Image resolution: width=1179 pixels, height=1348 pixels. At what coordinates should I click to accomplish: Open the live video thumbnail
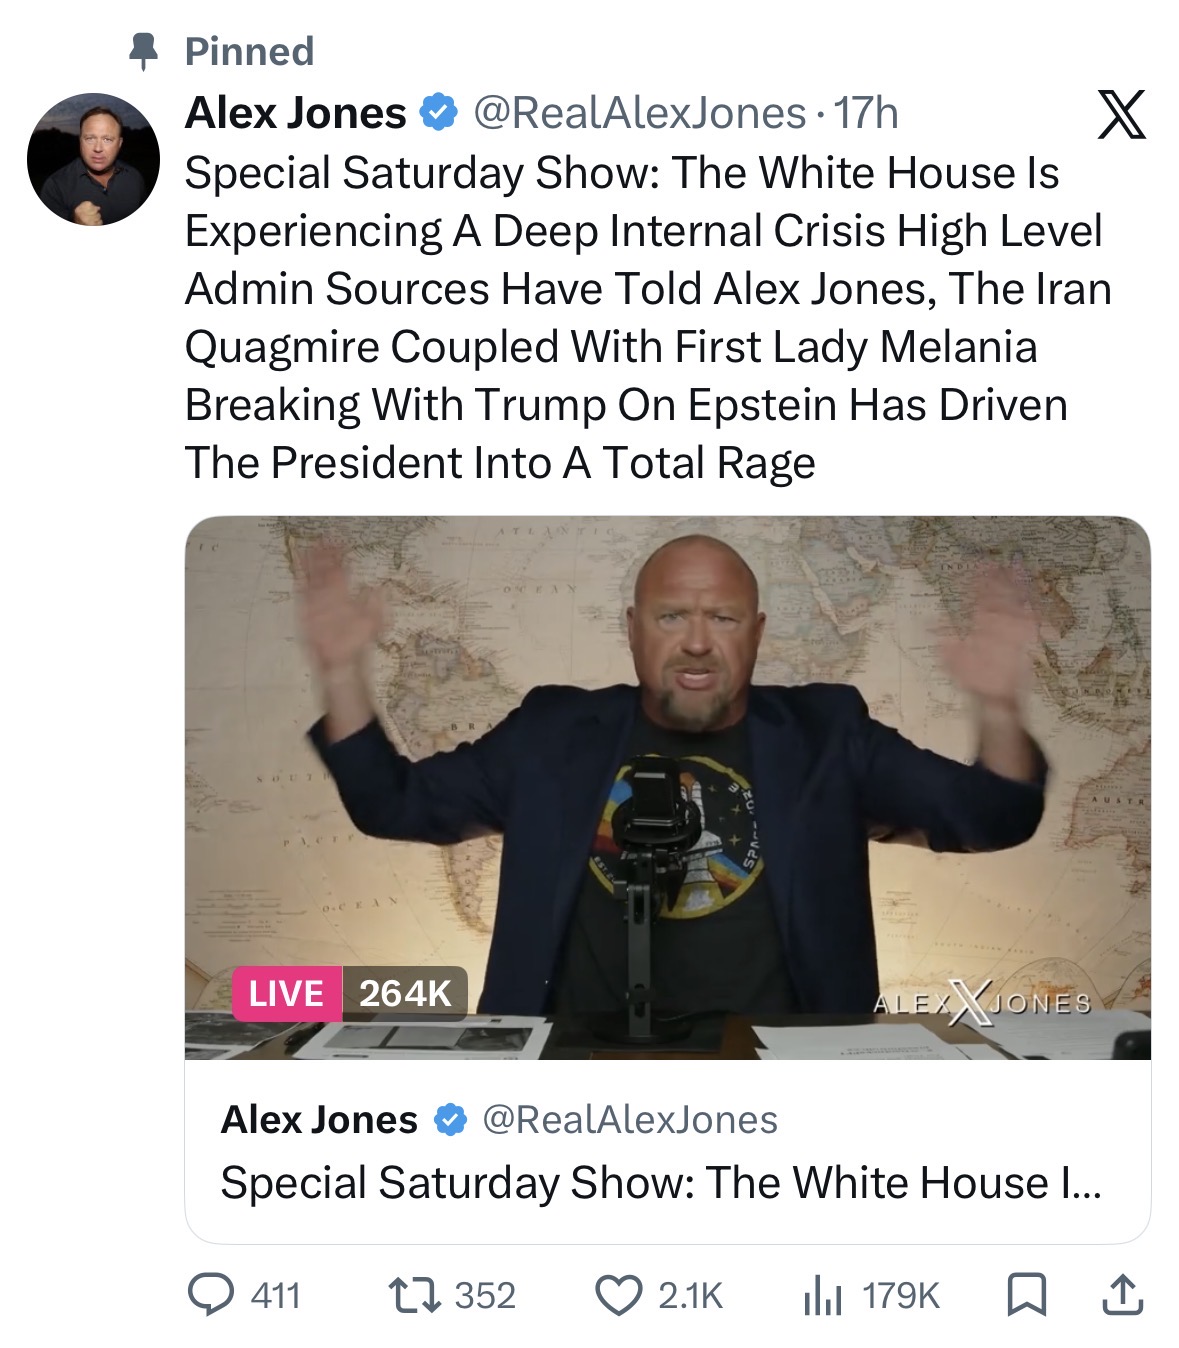point(668,787)
